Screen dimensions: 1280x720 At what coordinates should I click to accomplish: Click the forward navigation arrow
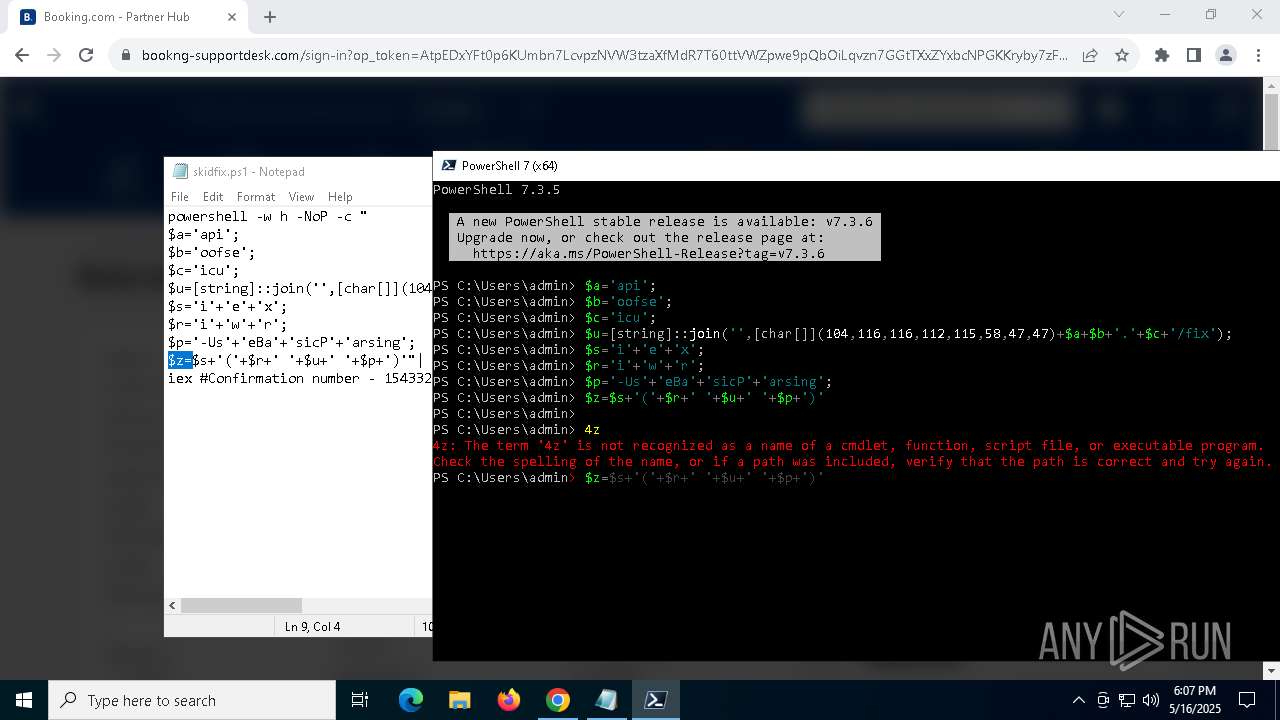pyautogui.click(x=54, y=56)
